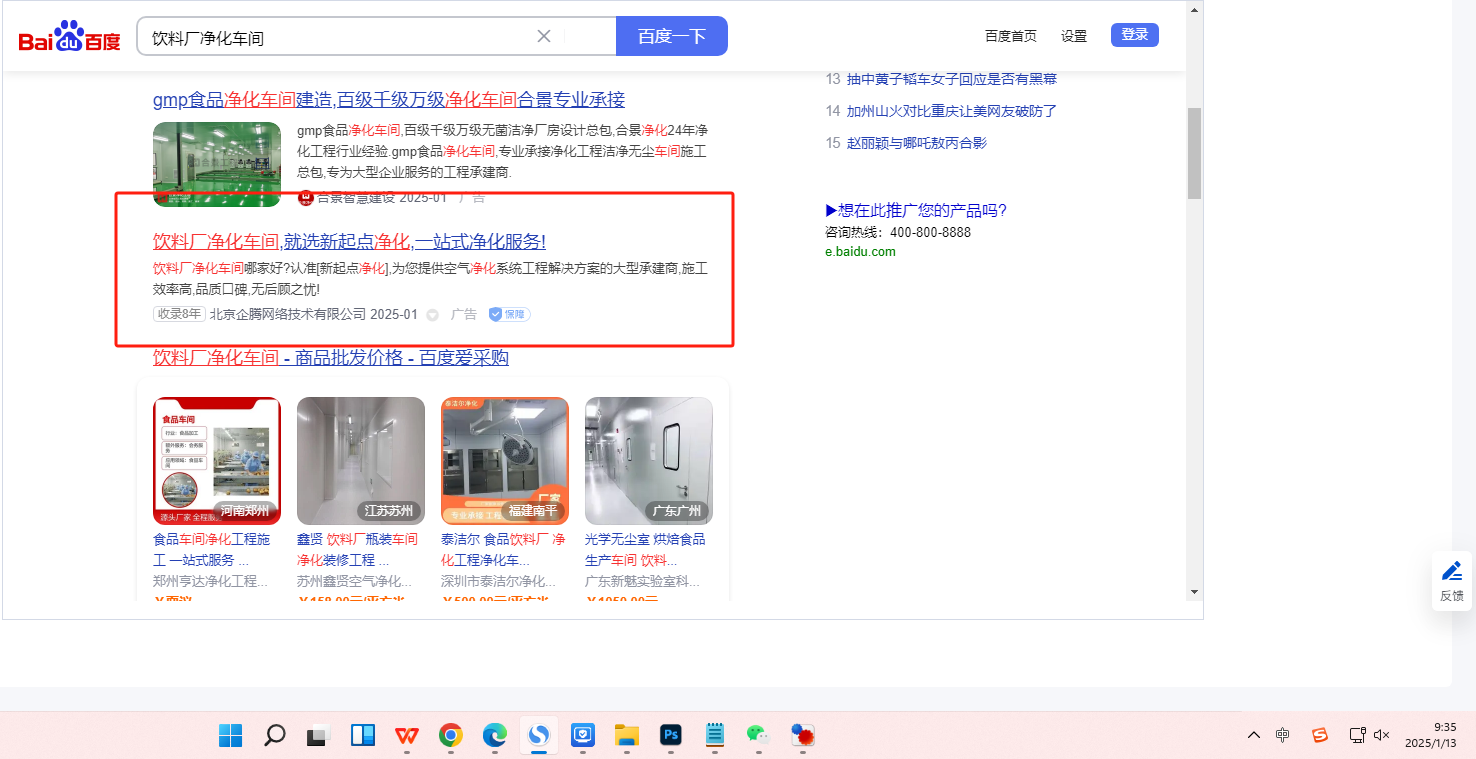Viewport: 1476px width, 759px height.
Task: Open the 反馈 feedback widget
Action: [1451, 581]
